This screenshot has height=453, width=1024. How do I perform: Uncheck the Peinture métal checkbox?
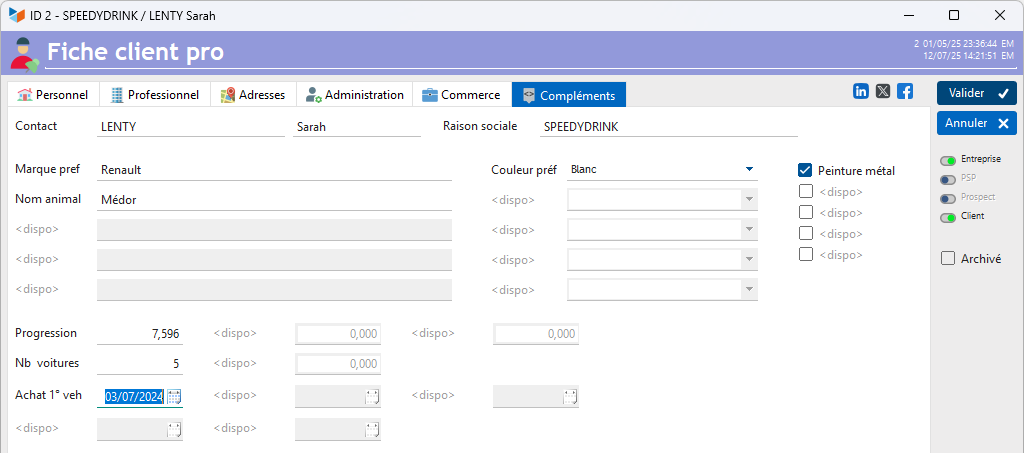pyautogui.click(x=805, y=170)
